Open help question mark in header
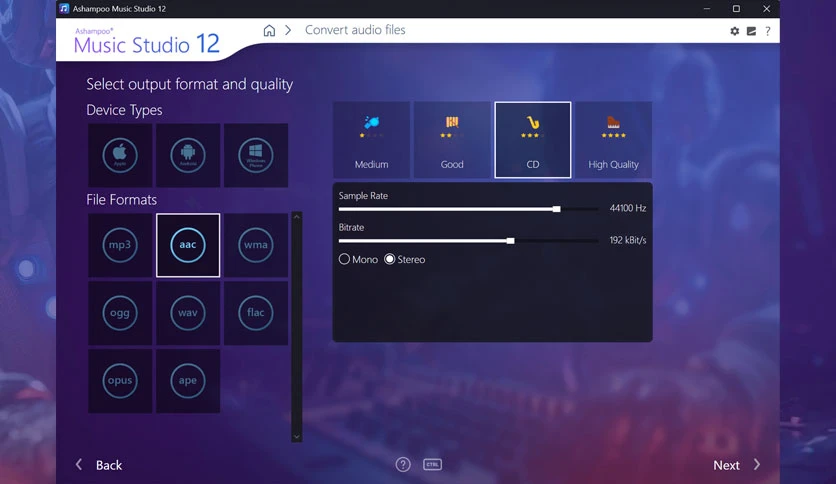The width and height of the screenshot is (836, 484). click(768, 31)
